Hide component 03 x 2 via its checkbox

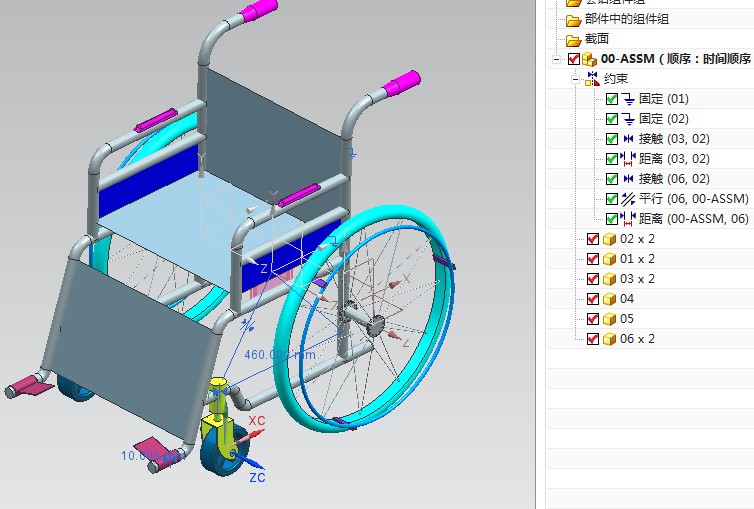593,279
